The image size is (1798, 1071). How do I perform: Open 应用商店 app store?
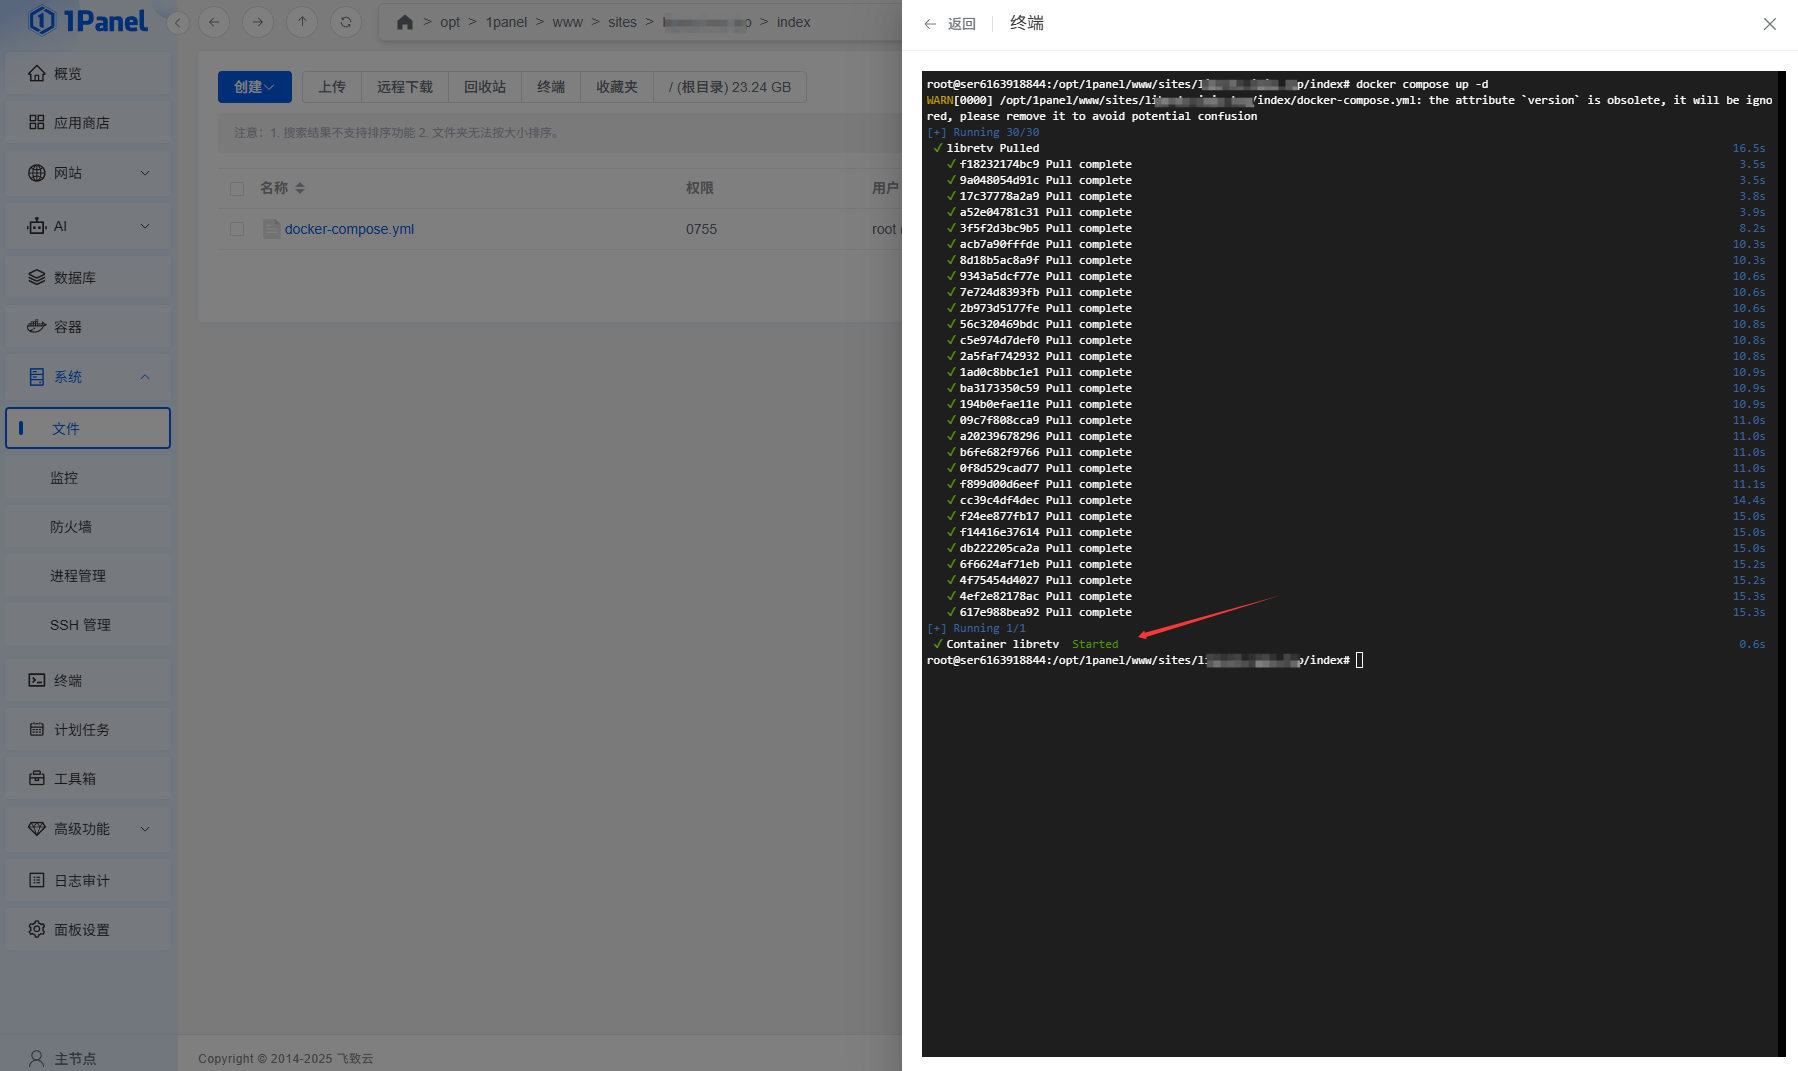[88, 123]
